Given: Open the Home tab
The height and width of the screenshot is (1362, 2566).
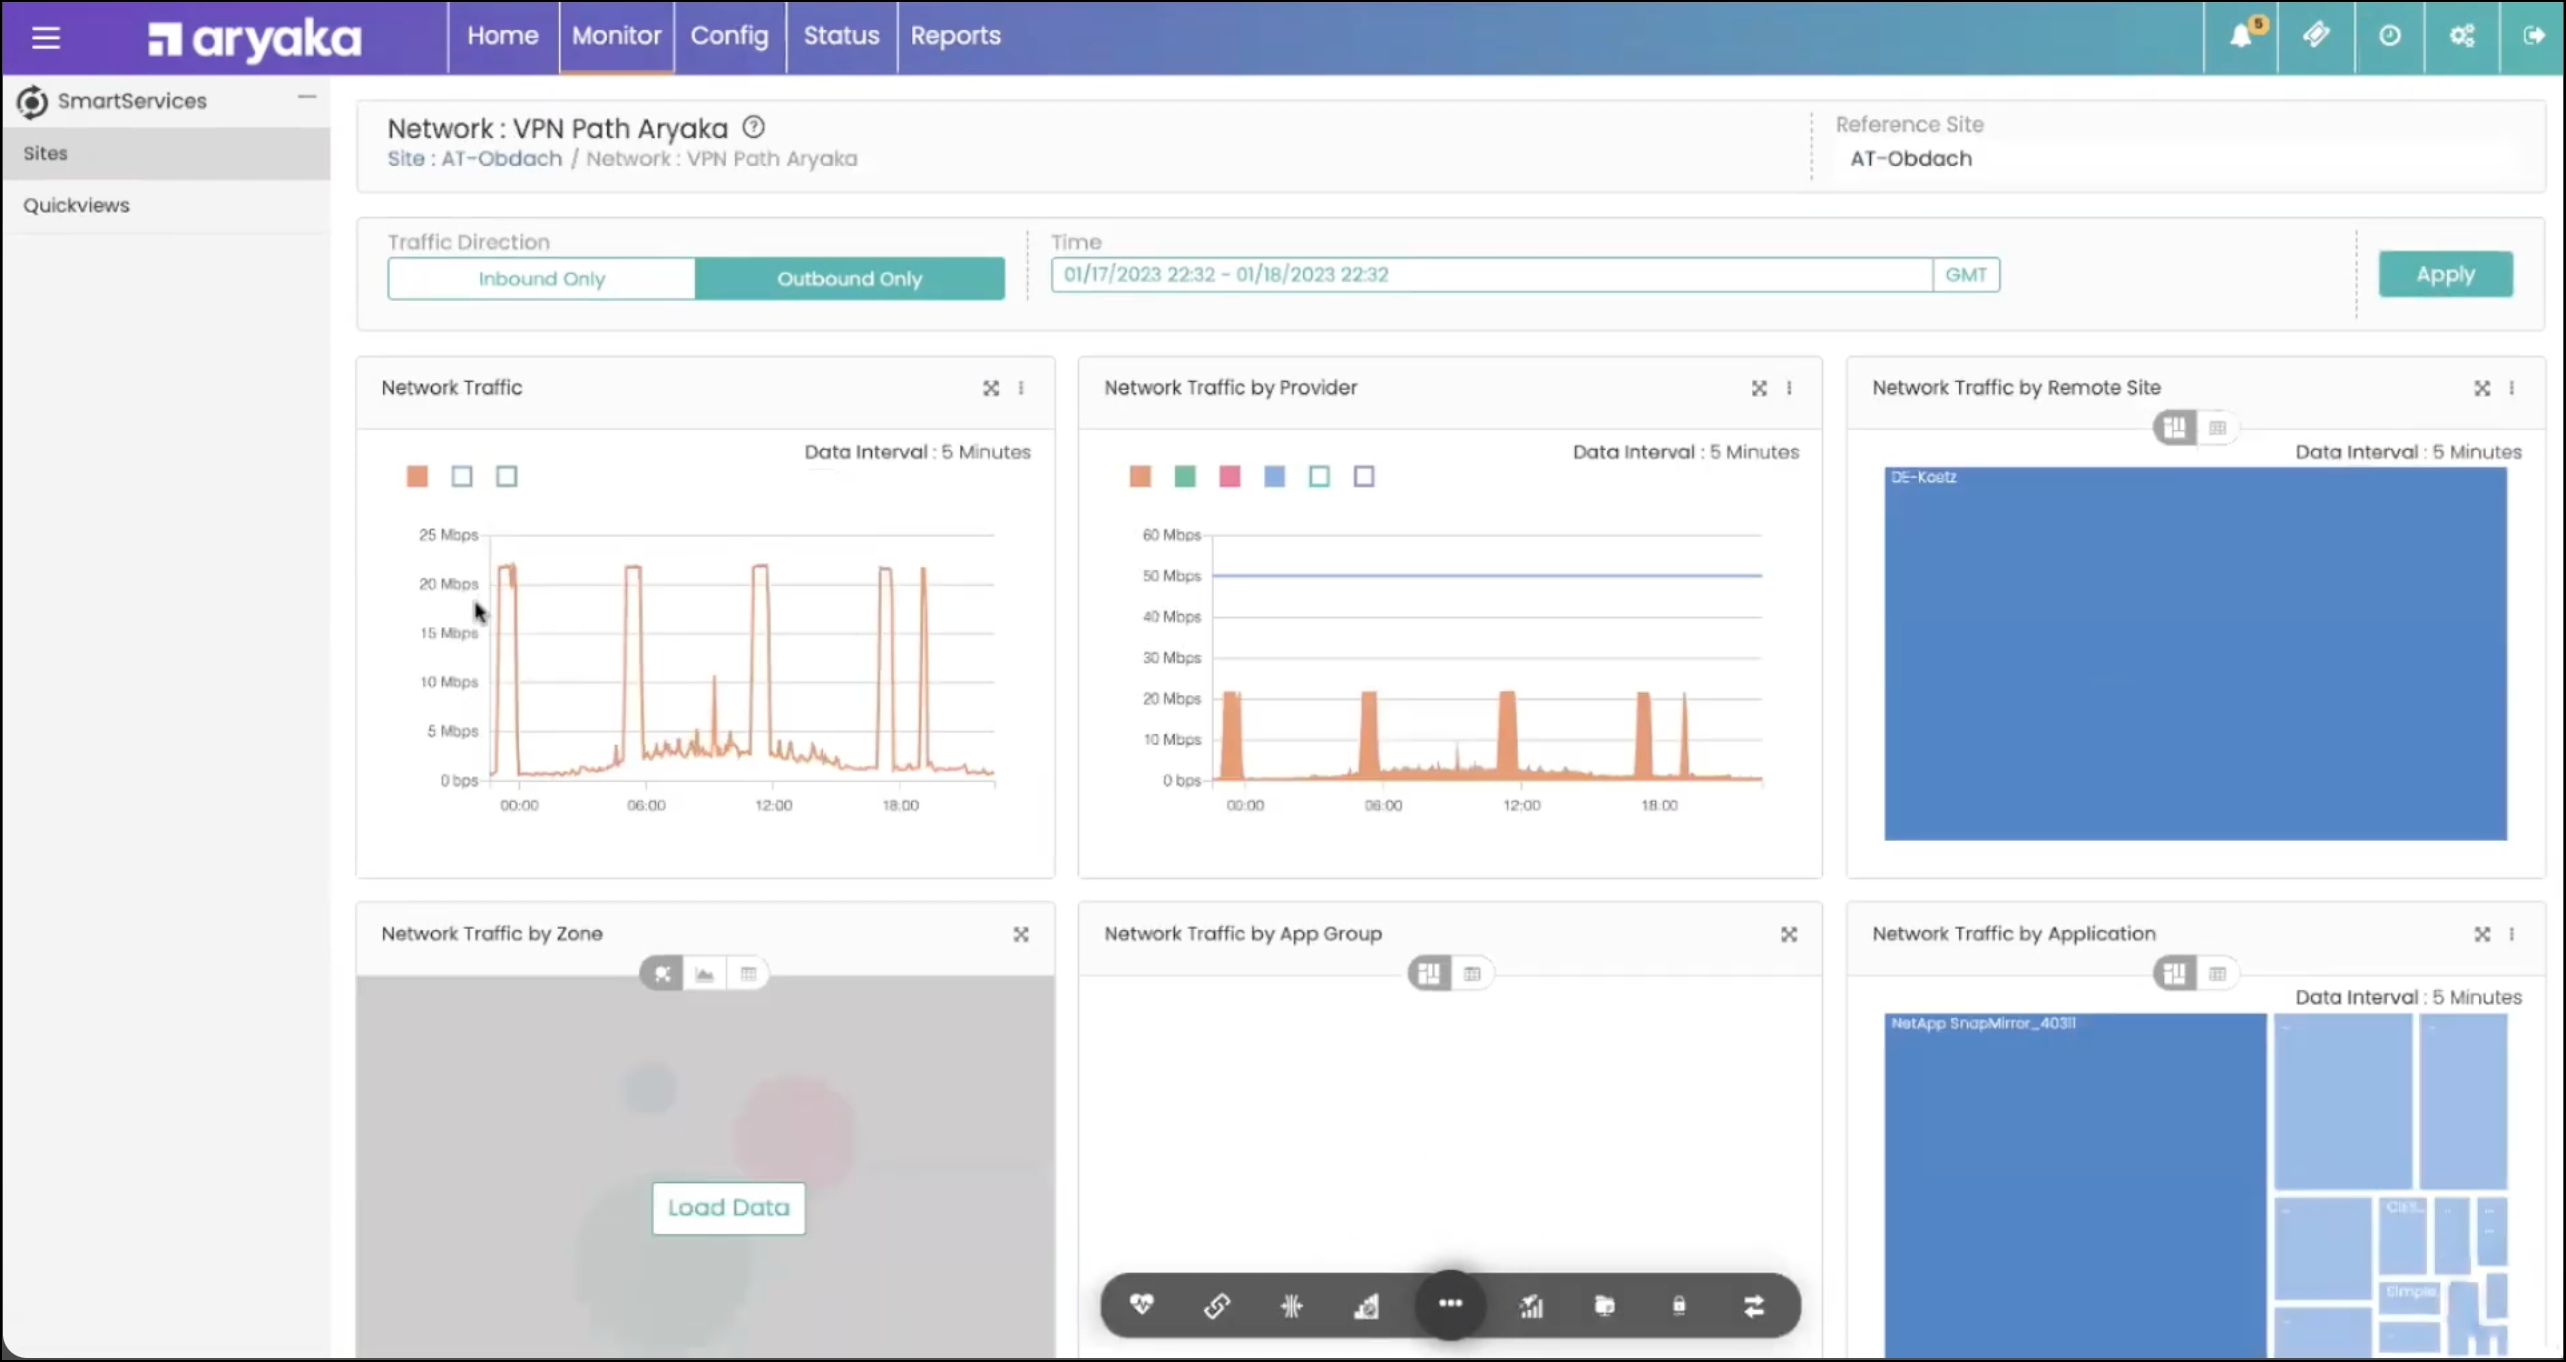Looking at the screenshot, I should point(503,36).
